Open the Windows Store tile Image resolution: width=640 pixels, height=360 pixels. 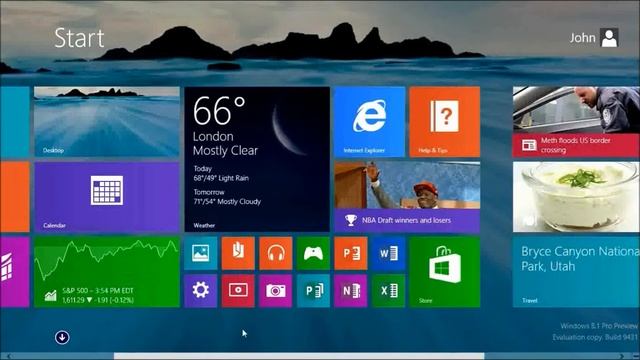444,272
